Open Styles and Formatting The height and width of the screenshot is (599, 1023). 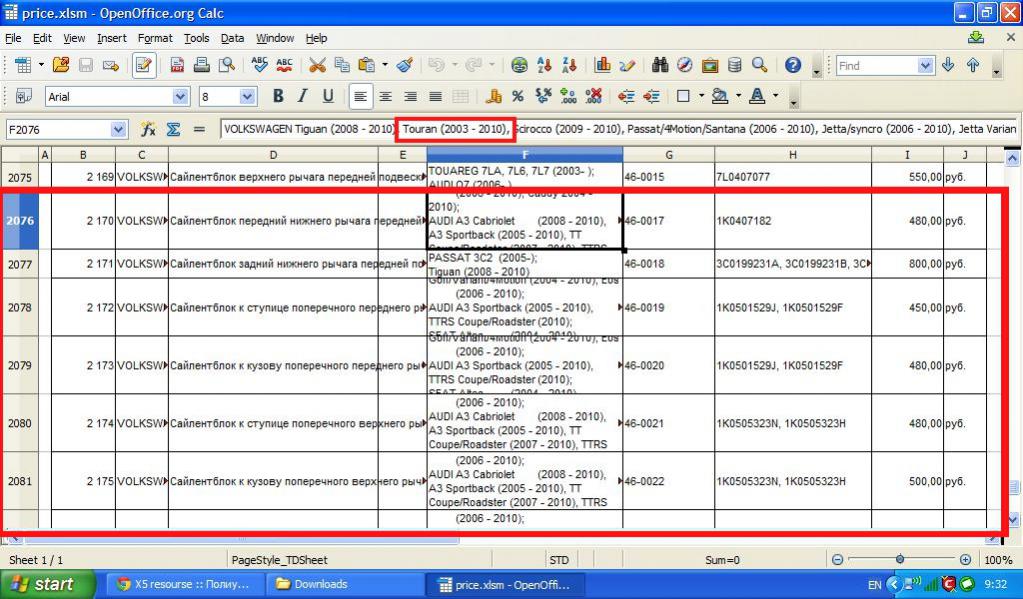point(23,97)
